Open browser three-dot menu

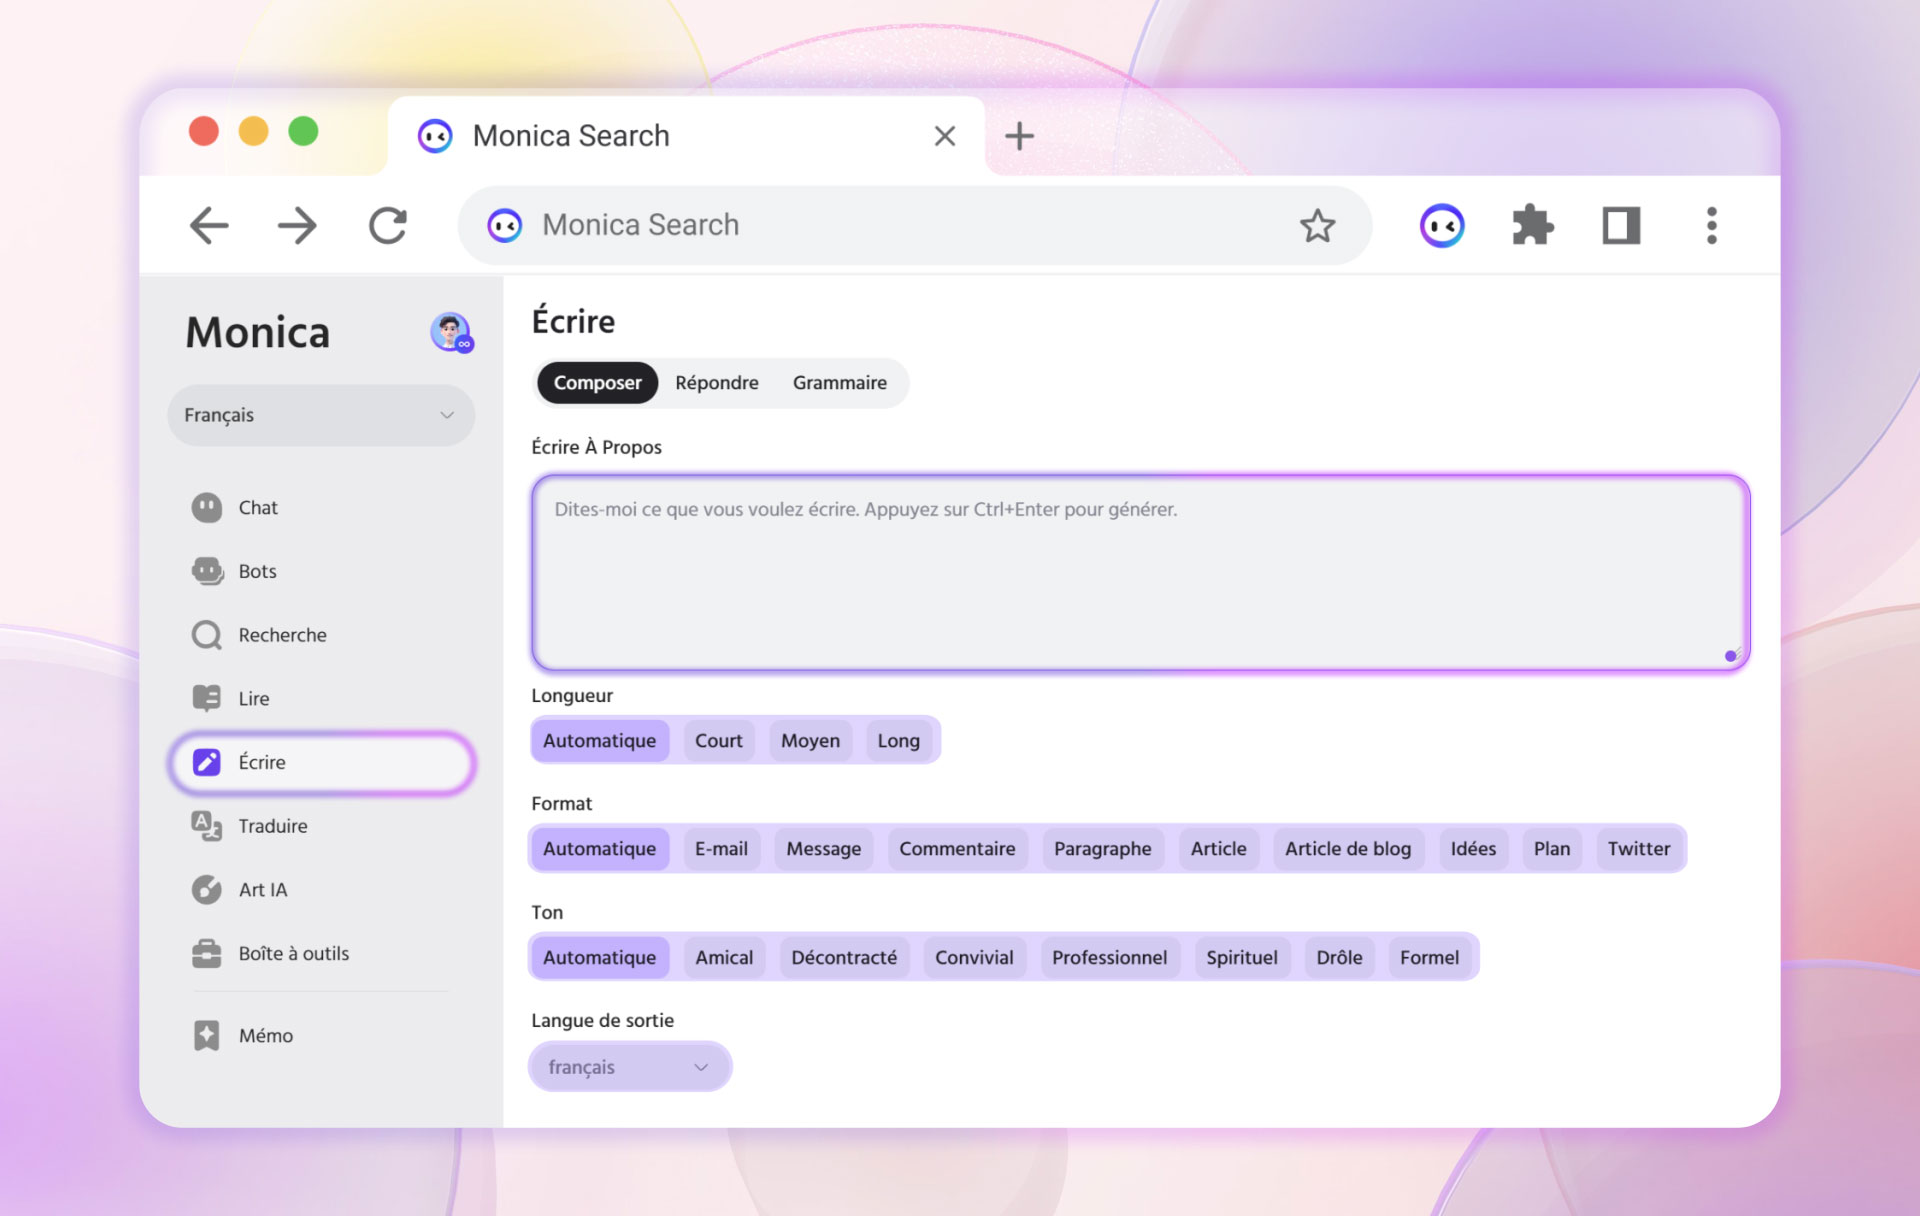click(x=1711, y=226)
